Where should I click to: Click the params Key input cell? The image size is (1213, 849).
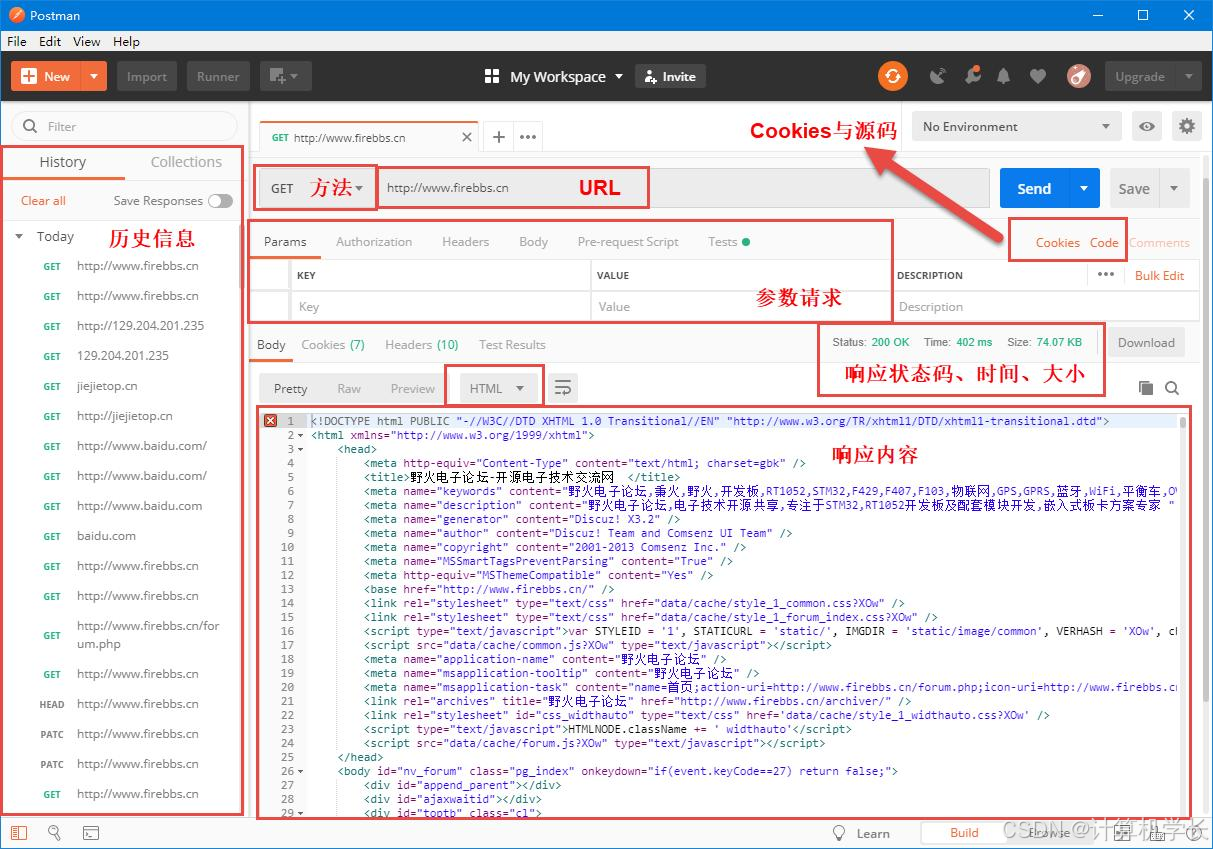click(x=441, y=307)
